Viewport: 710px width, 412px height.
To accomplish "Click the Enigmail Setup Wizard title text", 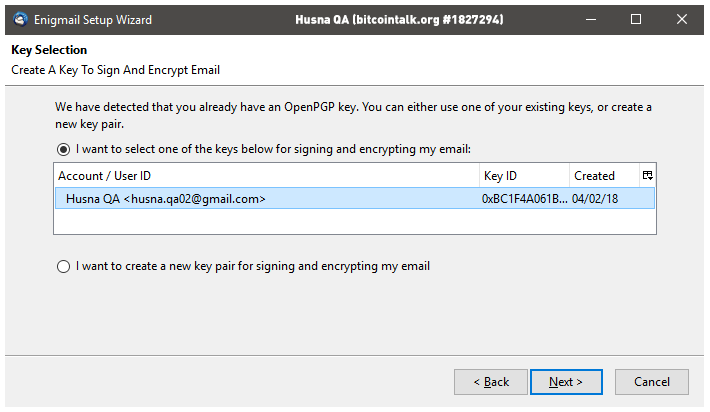I will click(93, 20).
